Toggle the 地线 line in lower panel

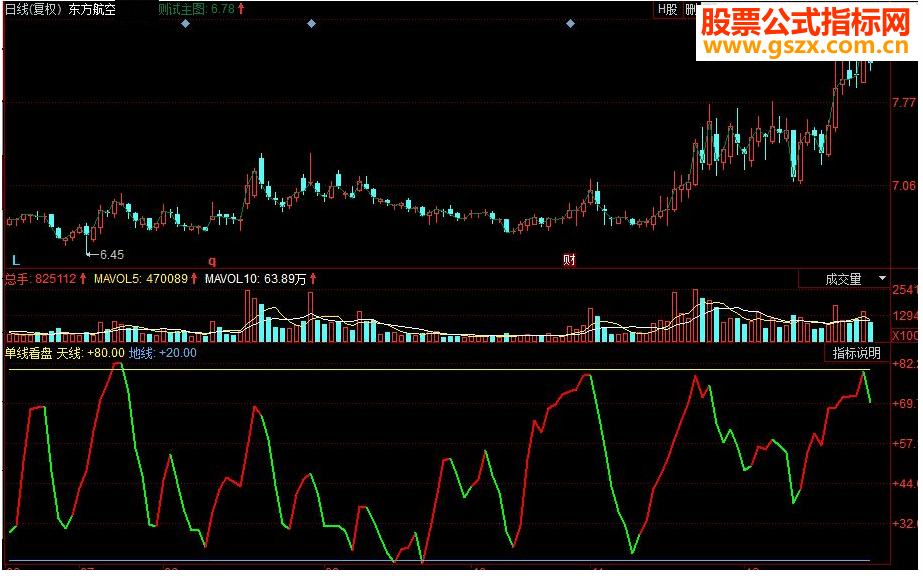tap(141, 352)
